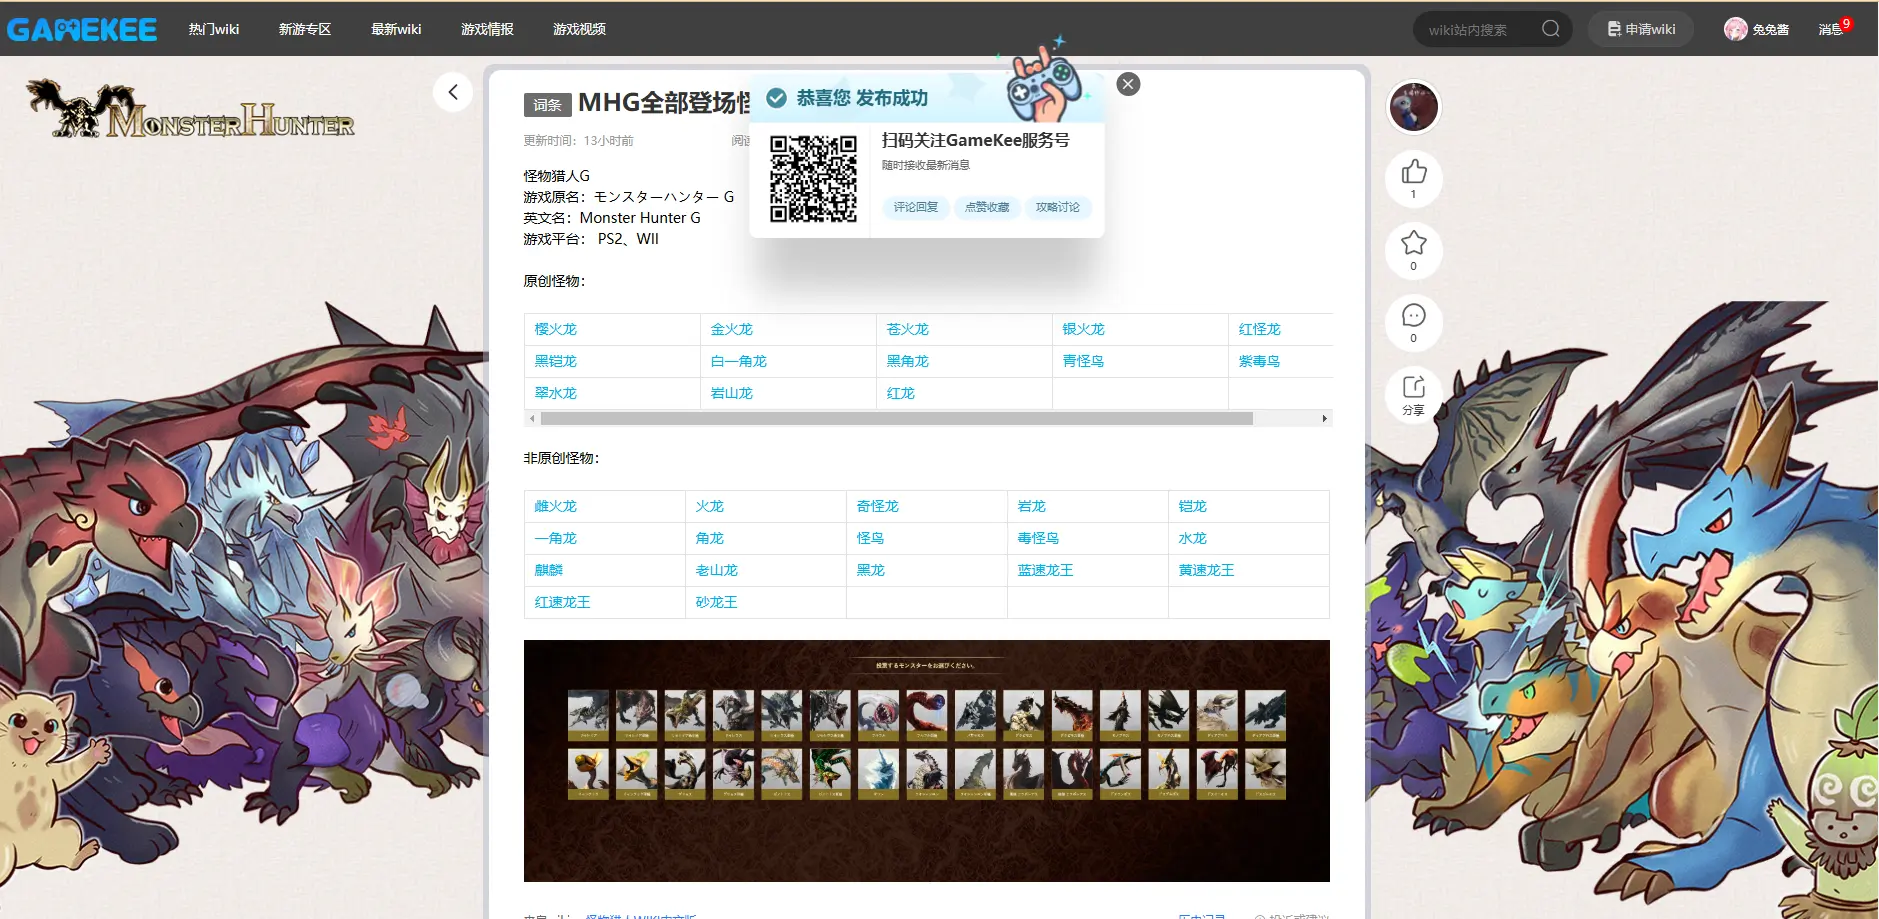This screenshot has width=1879, height=919.
Task: Click the table horizontal scrollbar right arrow
Action: [1324, 418]
